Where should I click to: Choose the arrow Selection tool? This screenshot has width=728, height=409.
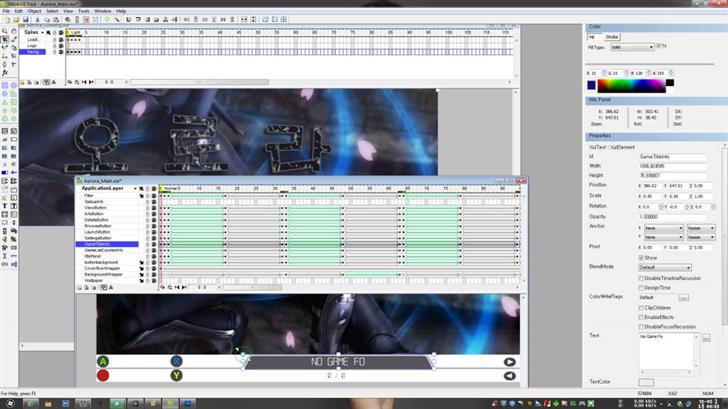click(x=5, y=39)
